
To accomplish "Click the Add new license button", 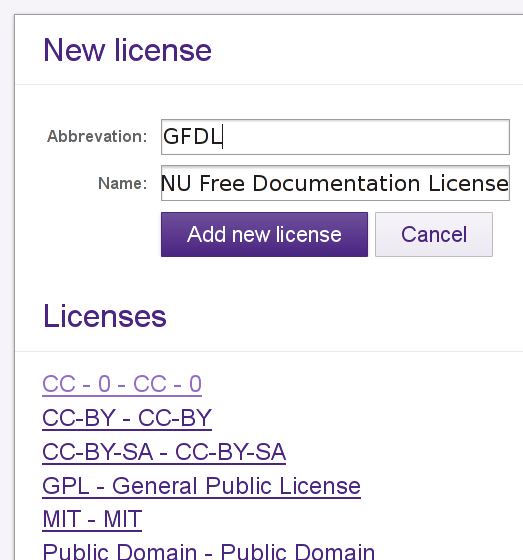I will [264, 234].
